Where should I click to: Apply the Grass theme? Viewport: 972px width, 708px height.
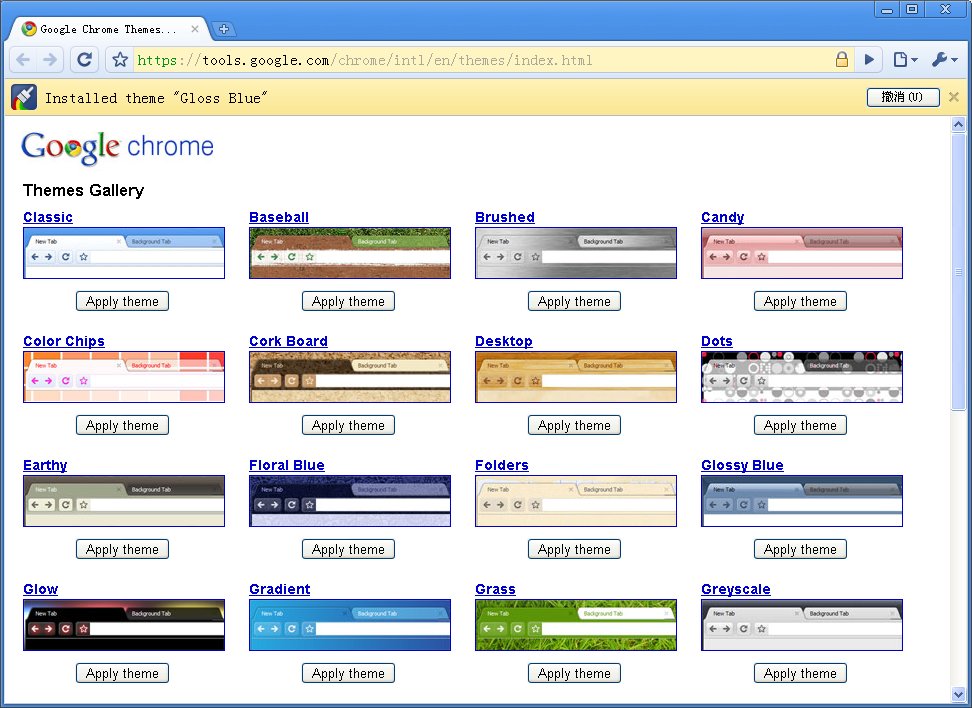coord(574,673)
